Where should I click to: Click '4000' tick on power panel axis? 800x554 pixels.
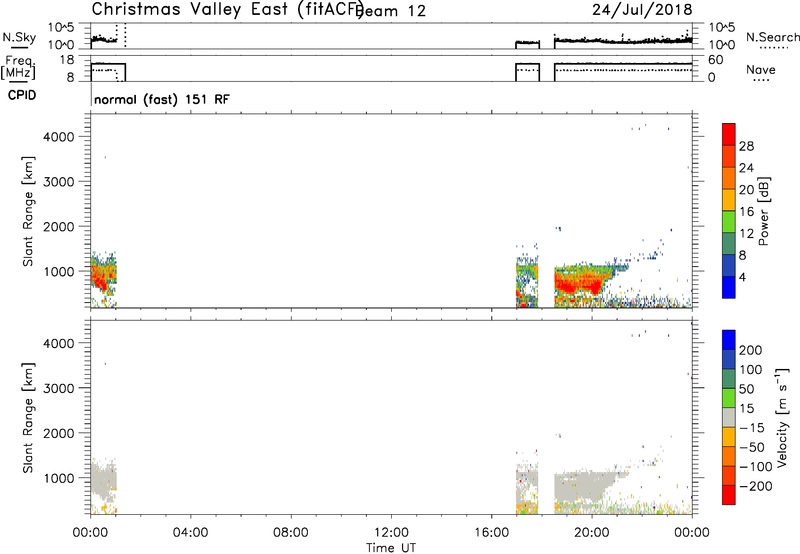[59, 137]
